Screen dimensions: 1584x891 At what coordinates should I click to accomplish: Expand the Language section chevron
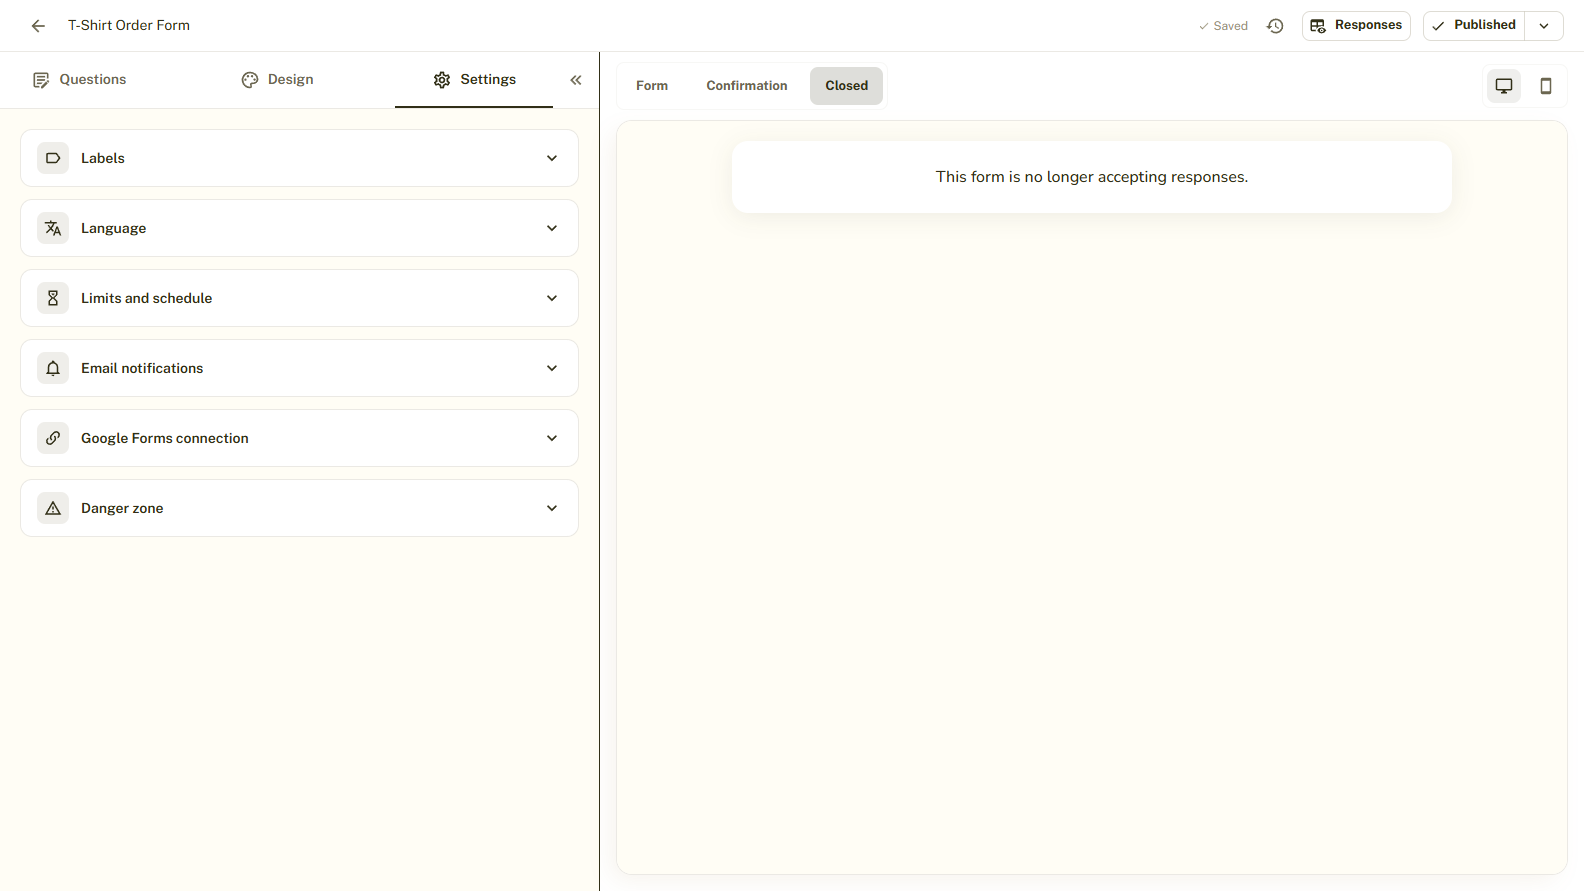tap(552, 228)
